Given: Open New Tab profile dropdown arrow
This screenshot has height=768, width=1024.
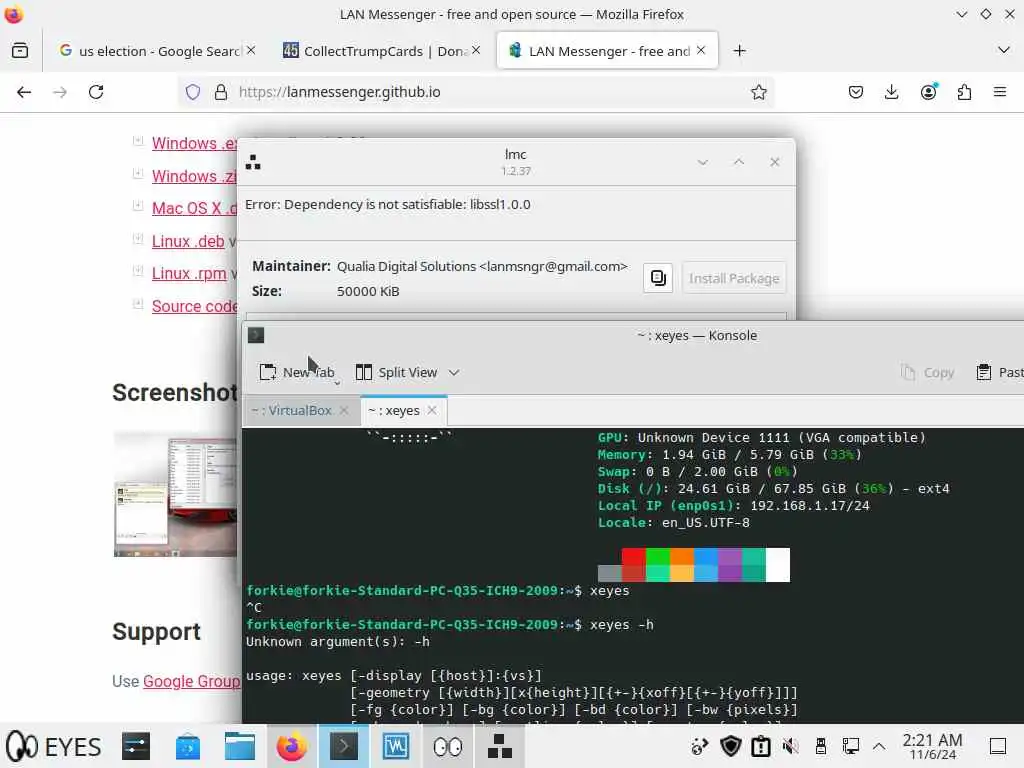Looking at the screenshot, I should 337,383.
